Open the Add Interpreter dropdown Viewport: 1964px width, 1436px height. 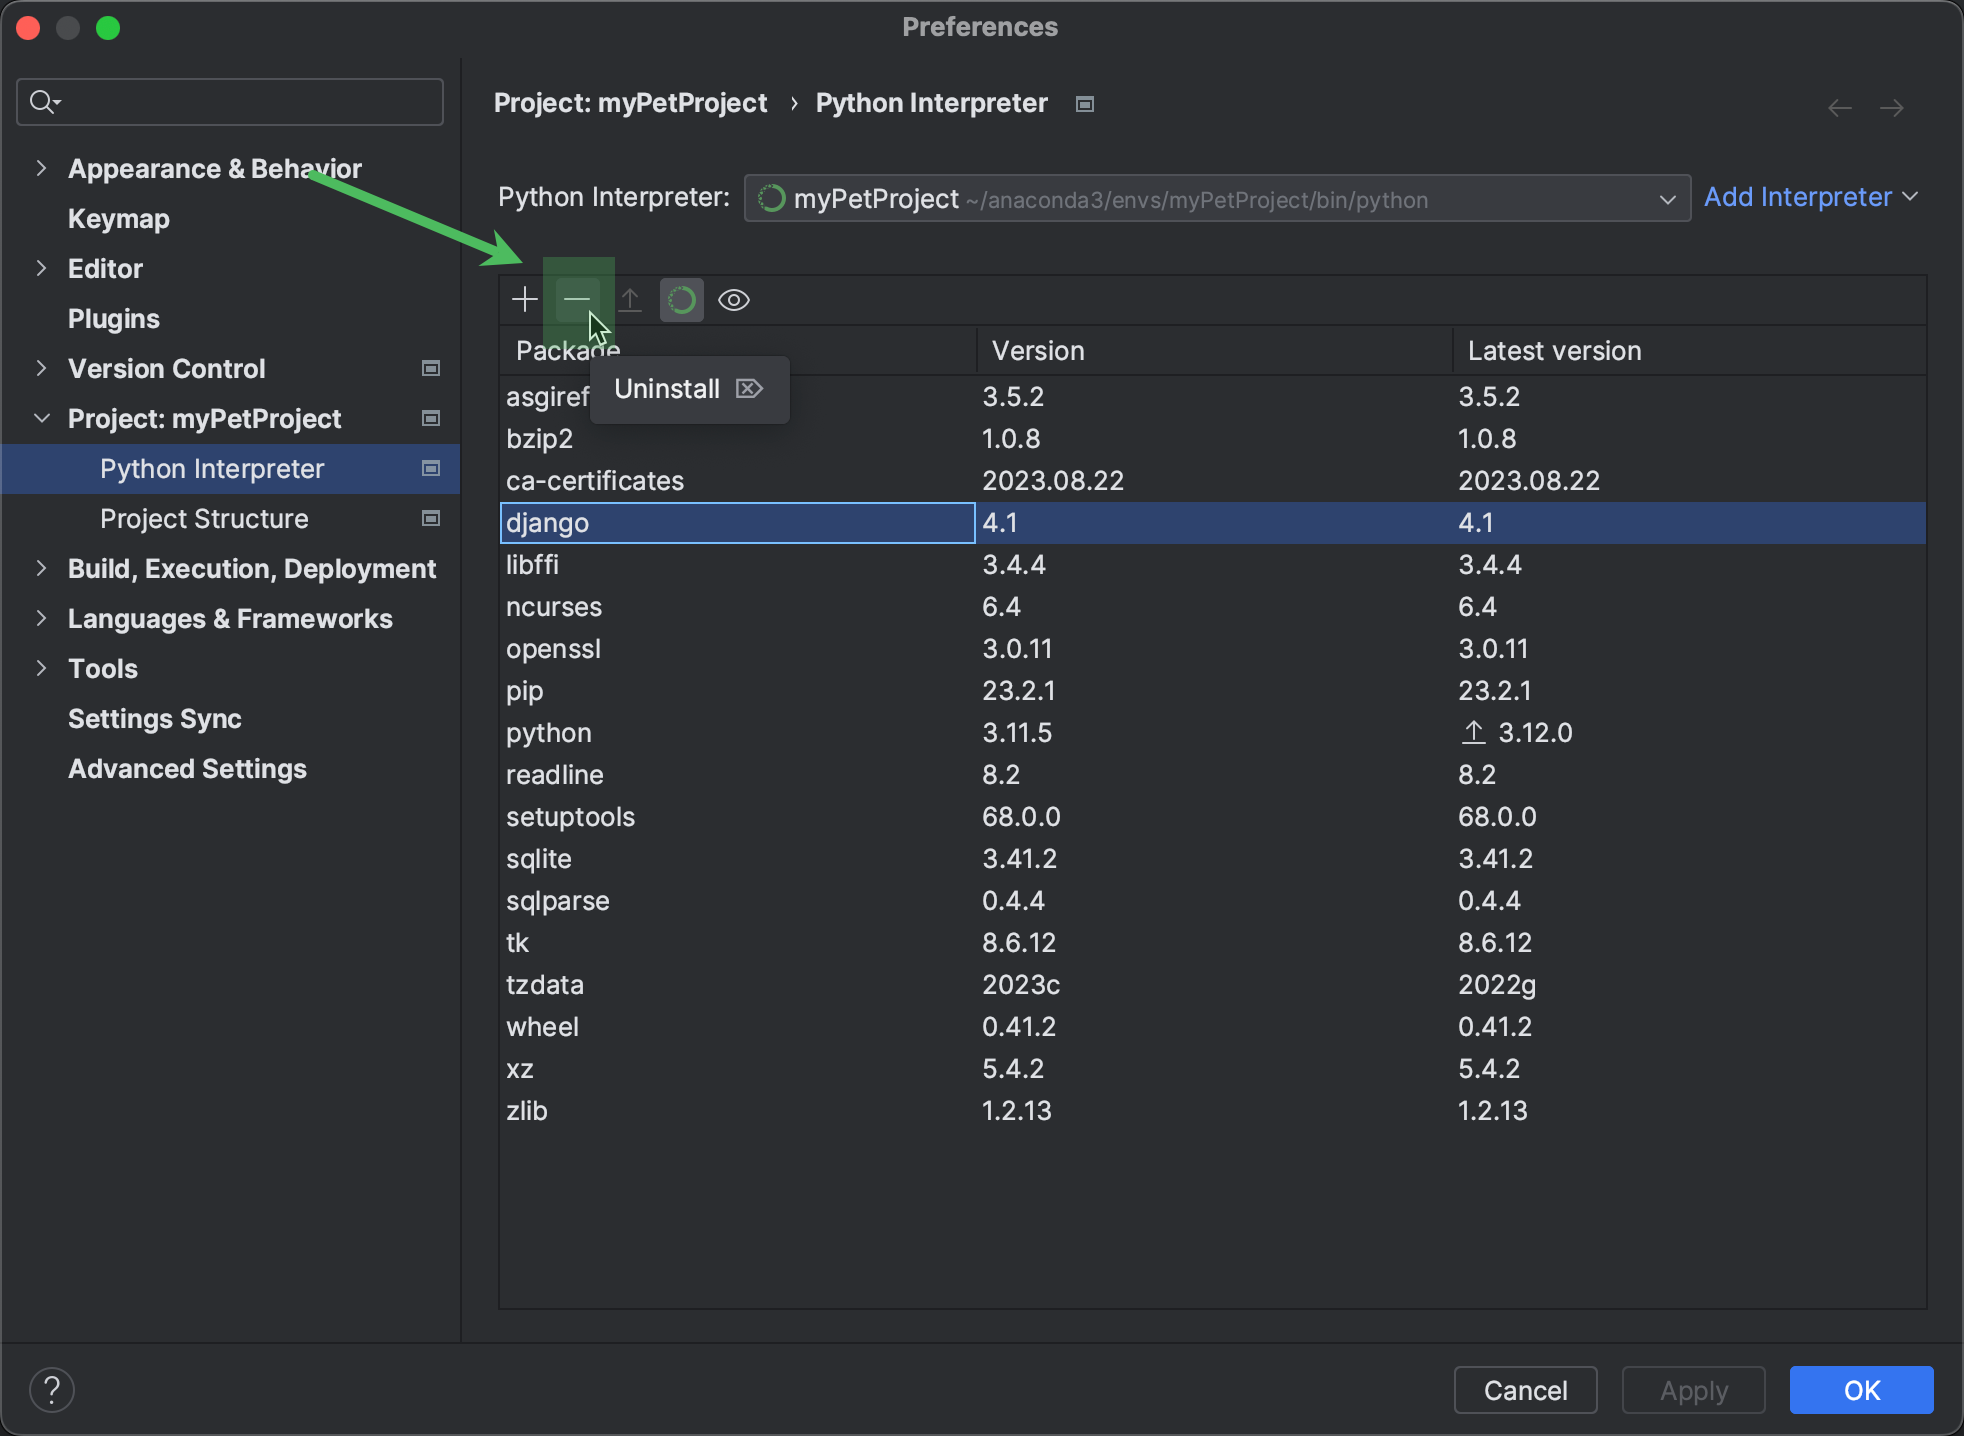[x=1810, y=196]
